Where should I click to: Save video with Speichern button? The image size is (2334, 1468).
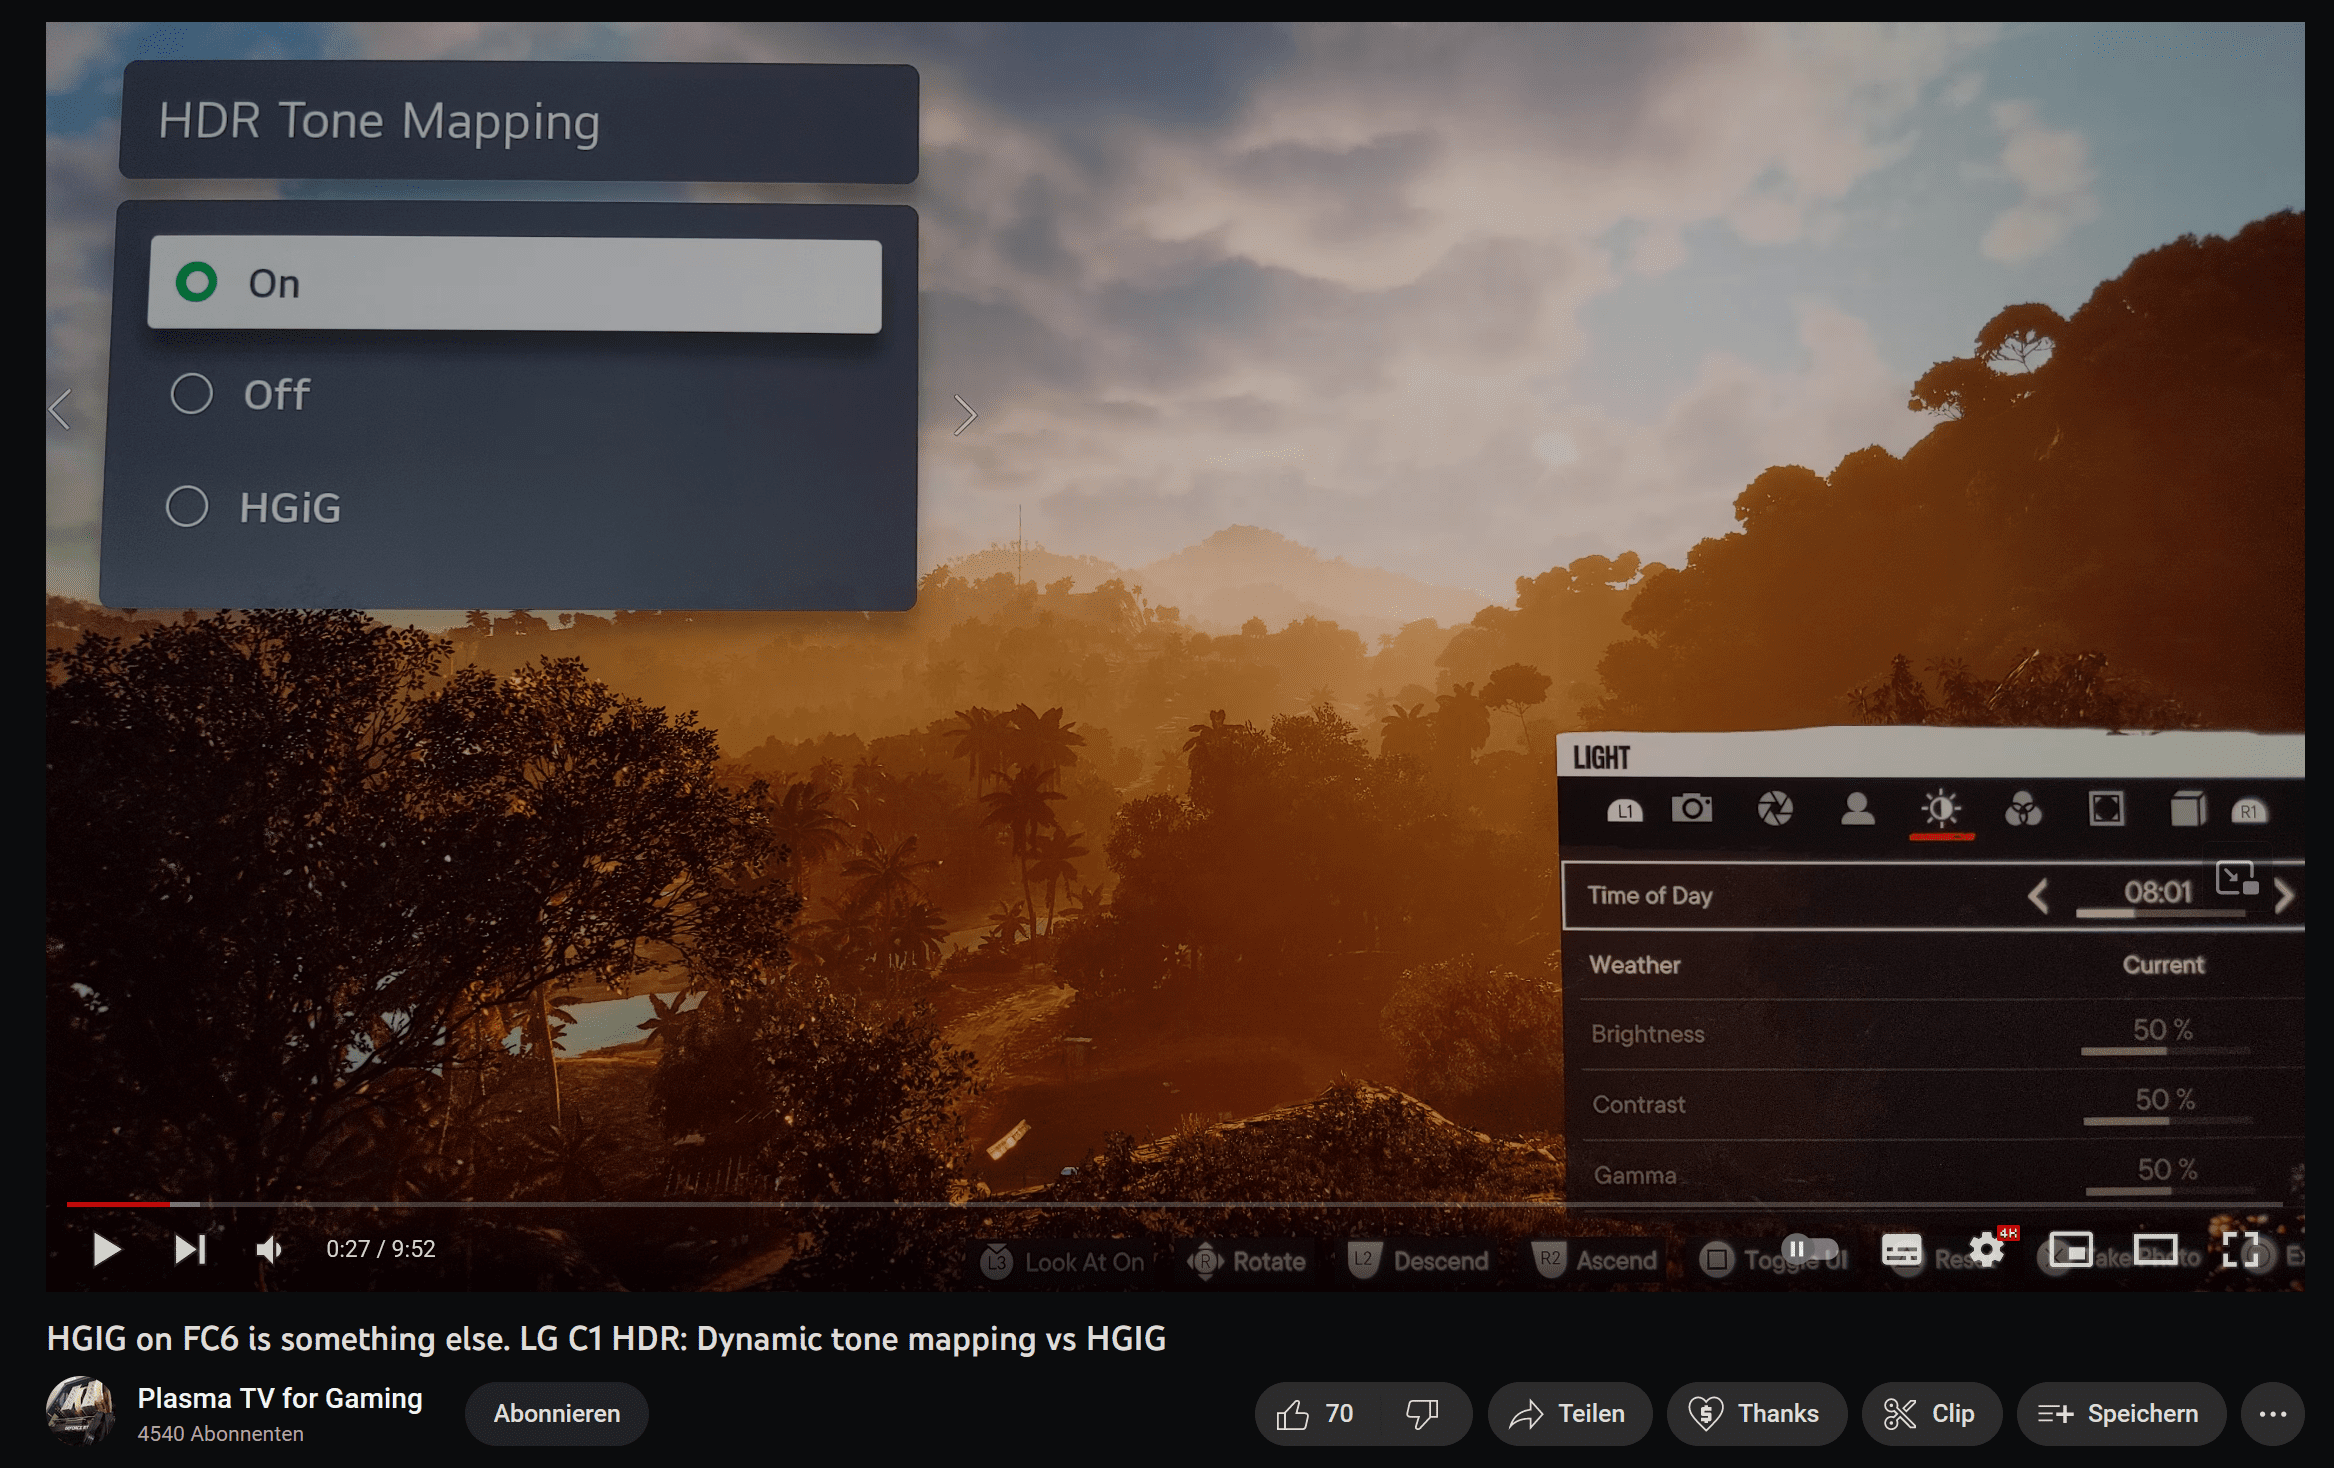click(x=2120, y=1413)
